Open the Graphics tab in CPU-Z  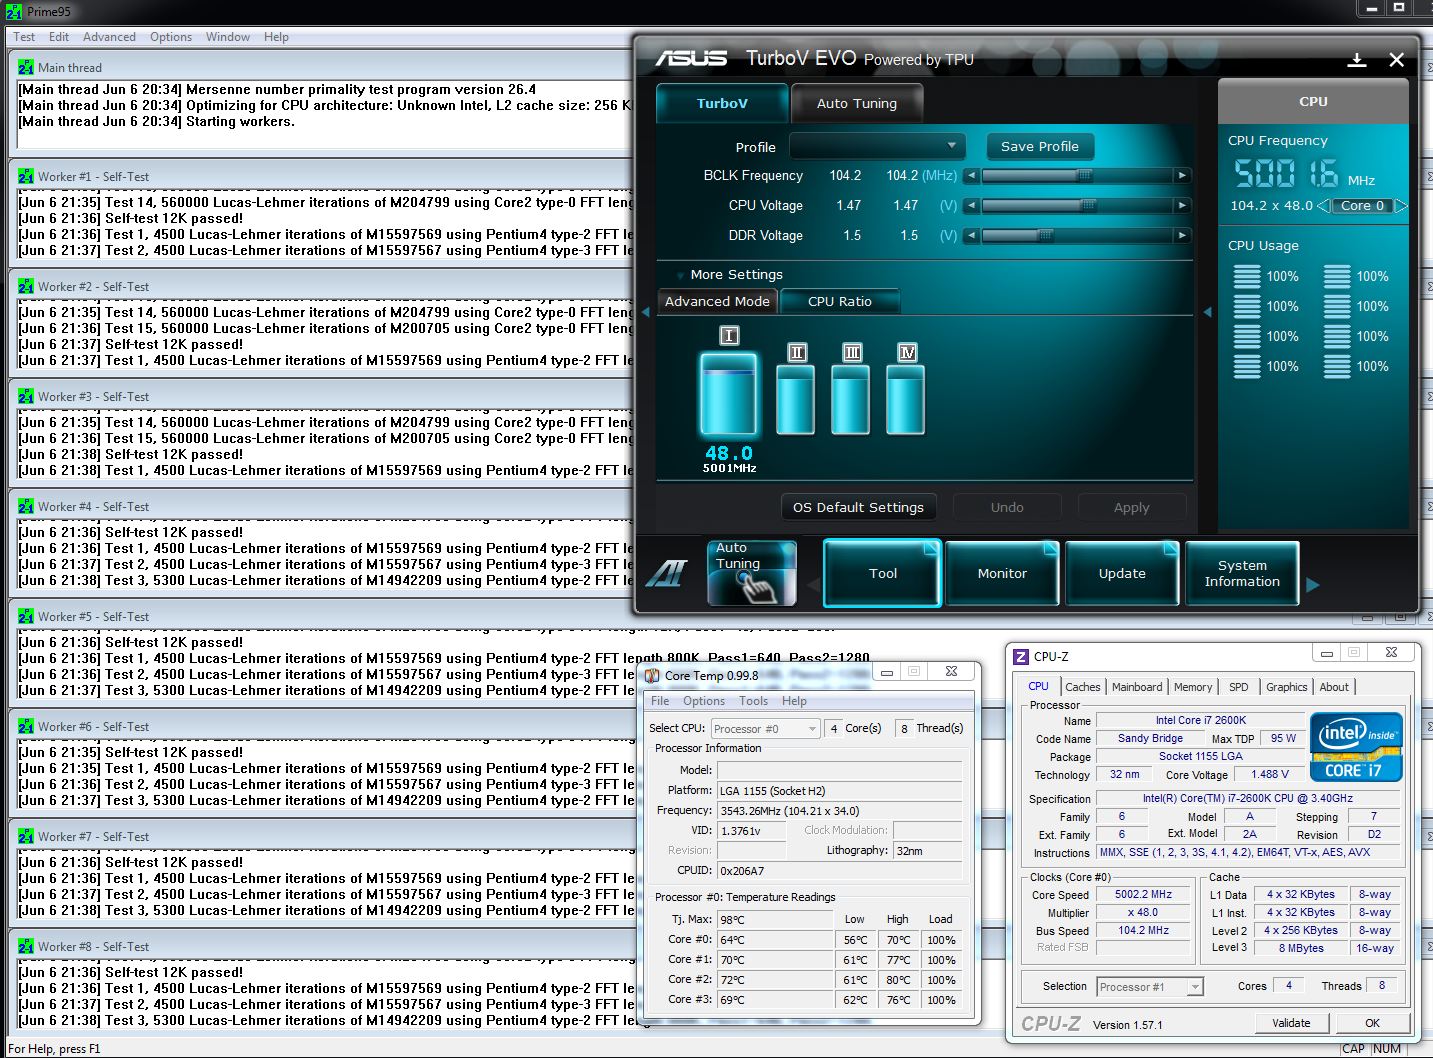coord(1286,687)
